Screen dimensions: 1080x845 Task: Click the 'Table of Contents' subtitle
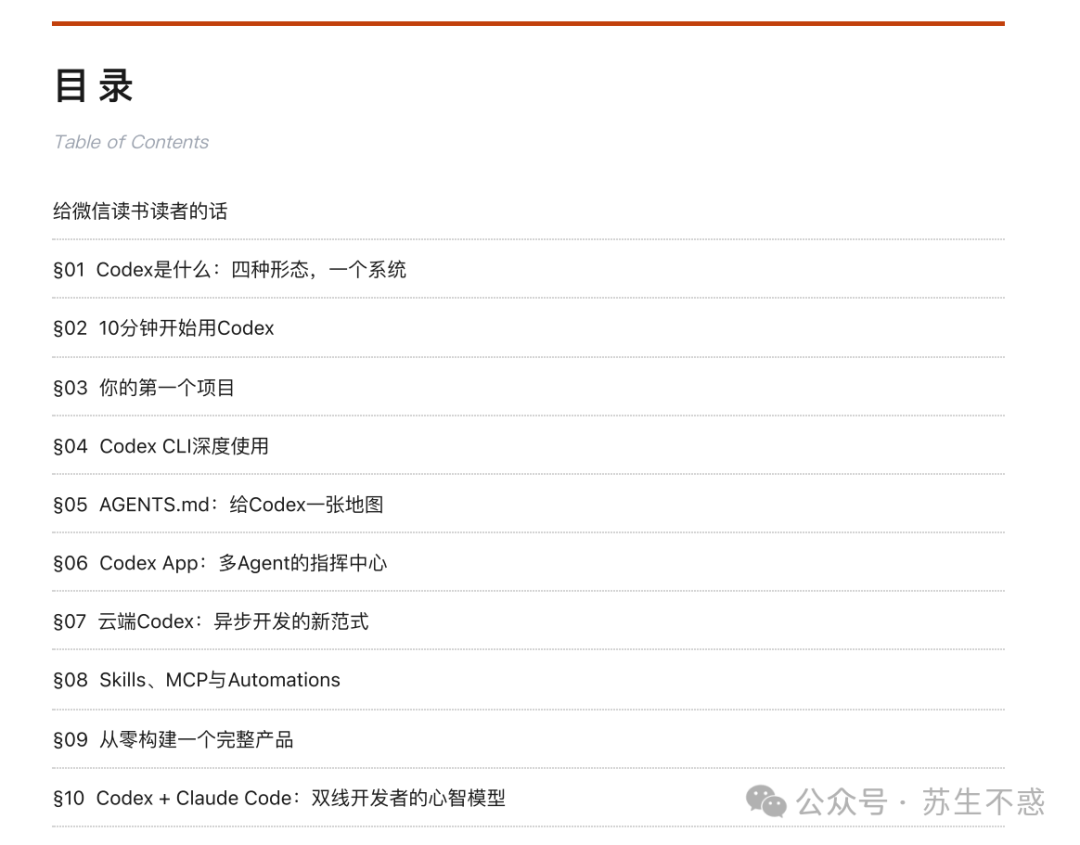pos(131,142)
